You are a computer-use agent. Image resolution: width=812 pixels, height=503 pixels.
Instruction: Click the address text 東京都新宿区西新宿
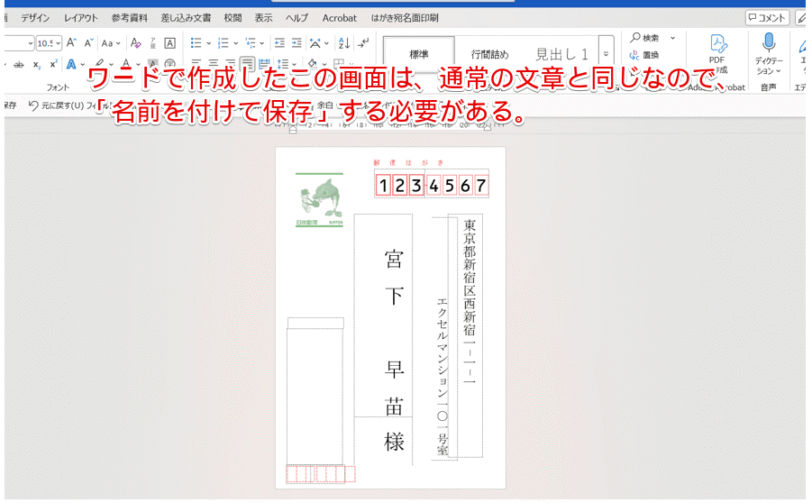(x=469, y=276)
